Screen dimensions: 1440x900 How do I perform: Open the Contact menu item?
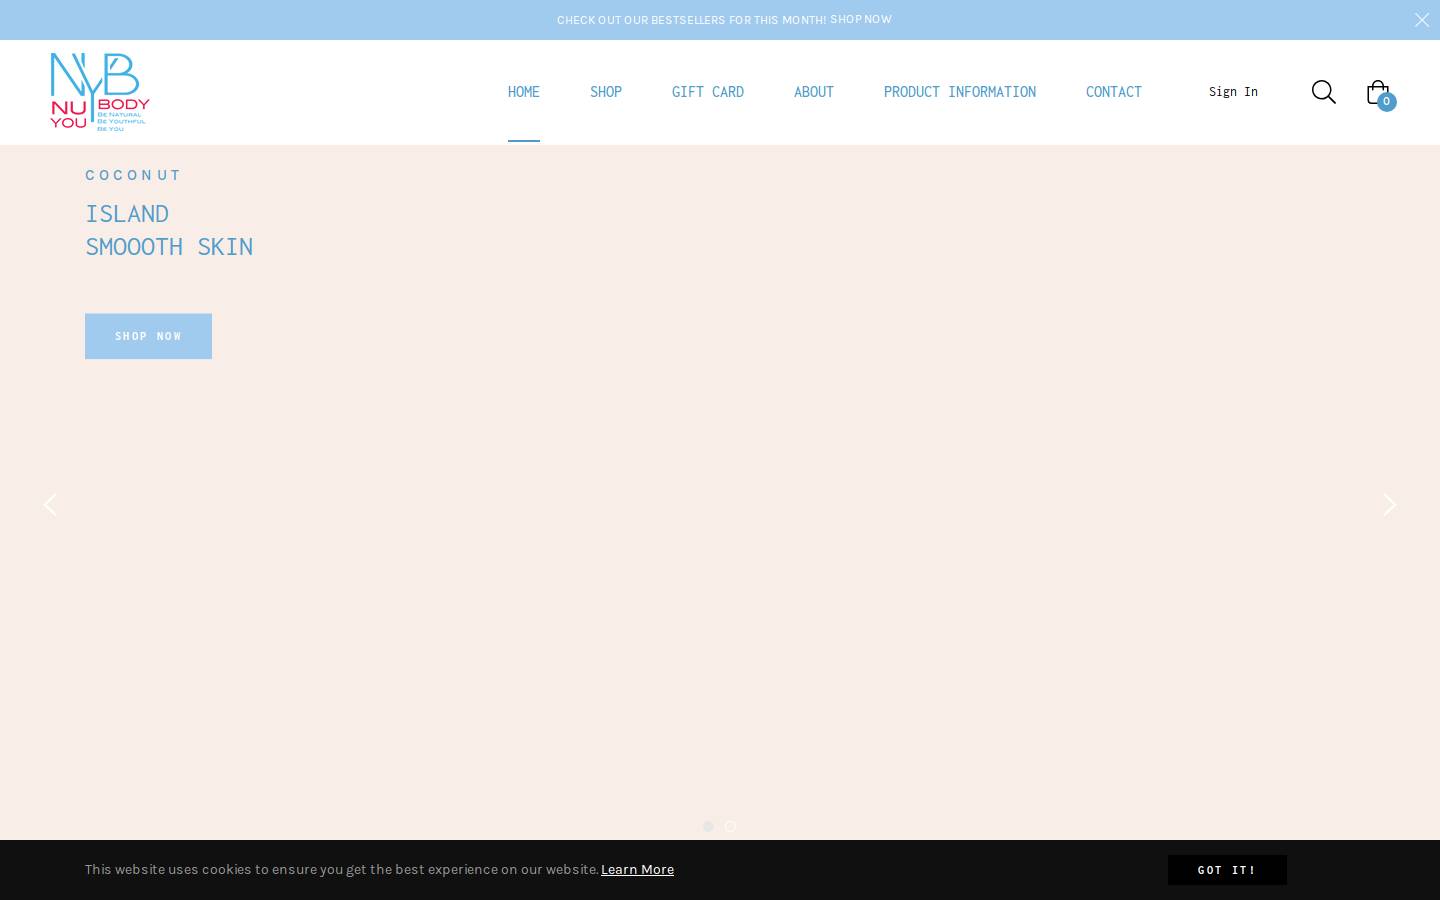(x=1114, y=91)
